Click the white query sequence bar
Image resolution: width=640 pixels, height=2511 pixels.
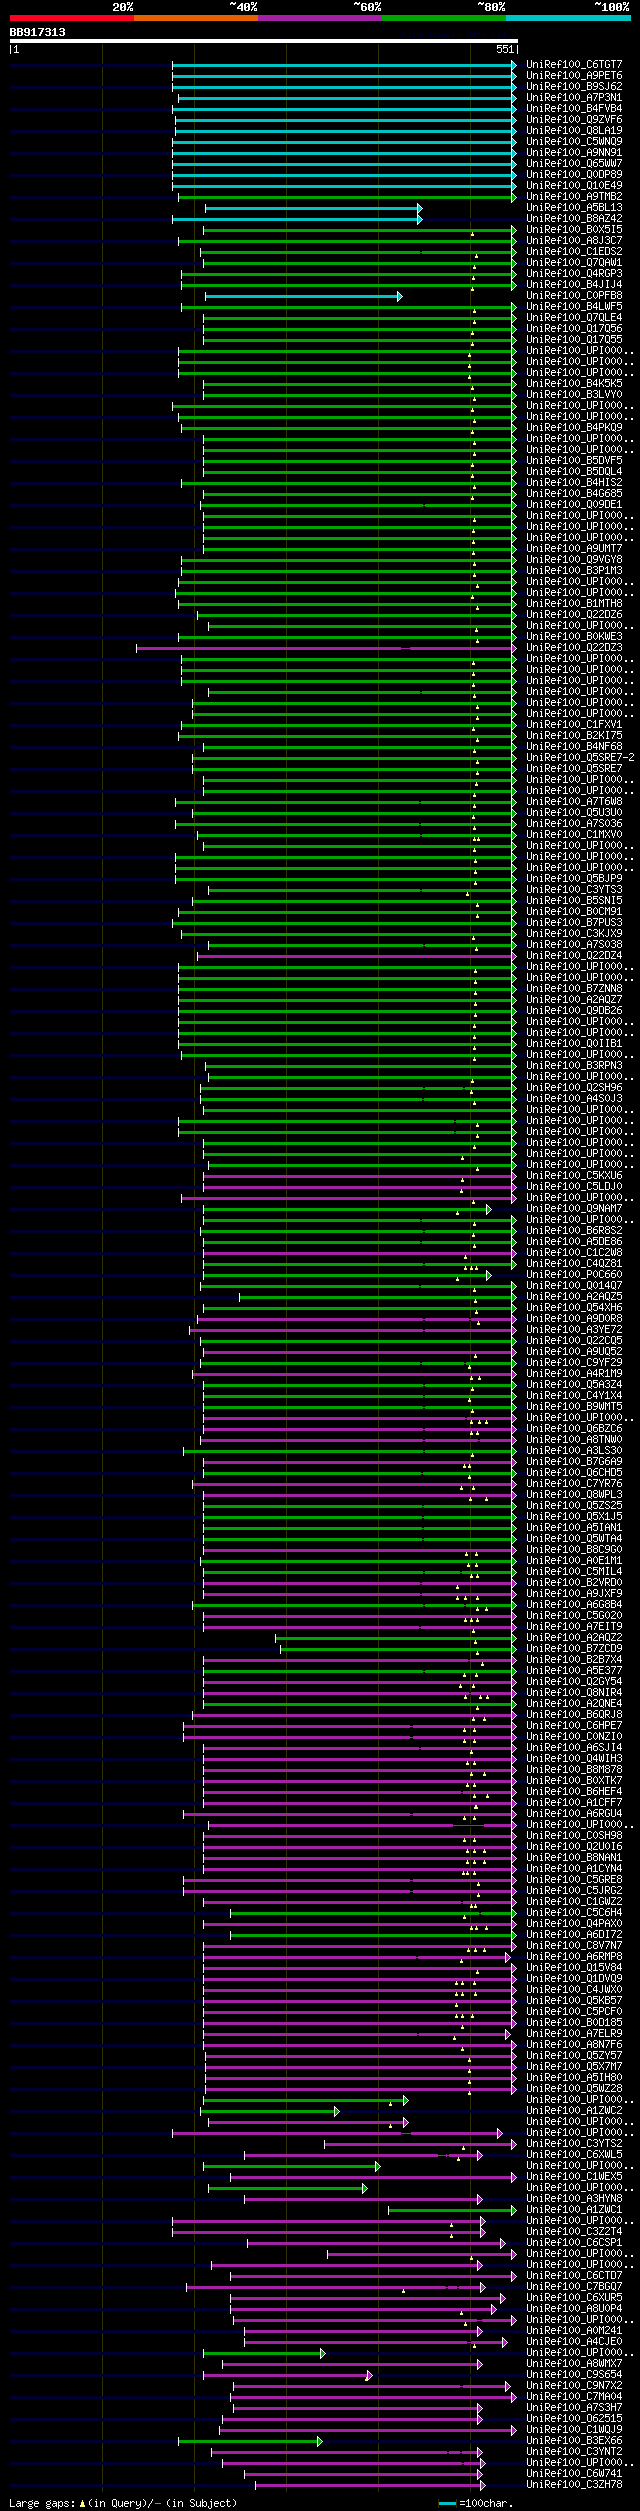(263, 41)
